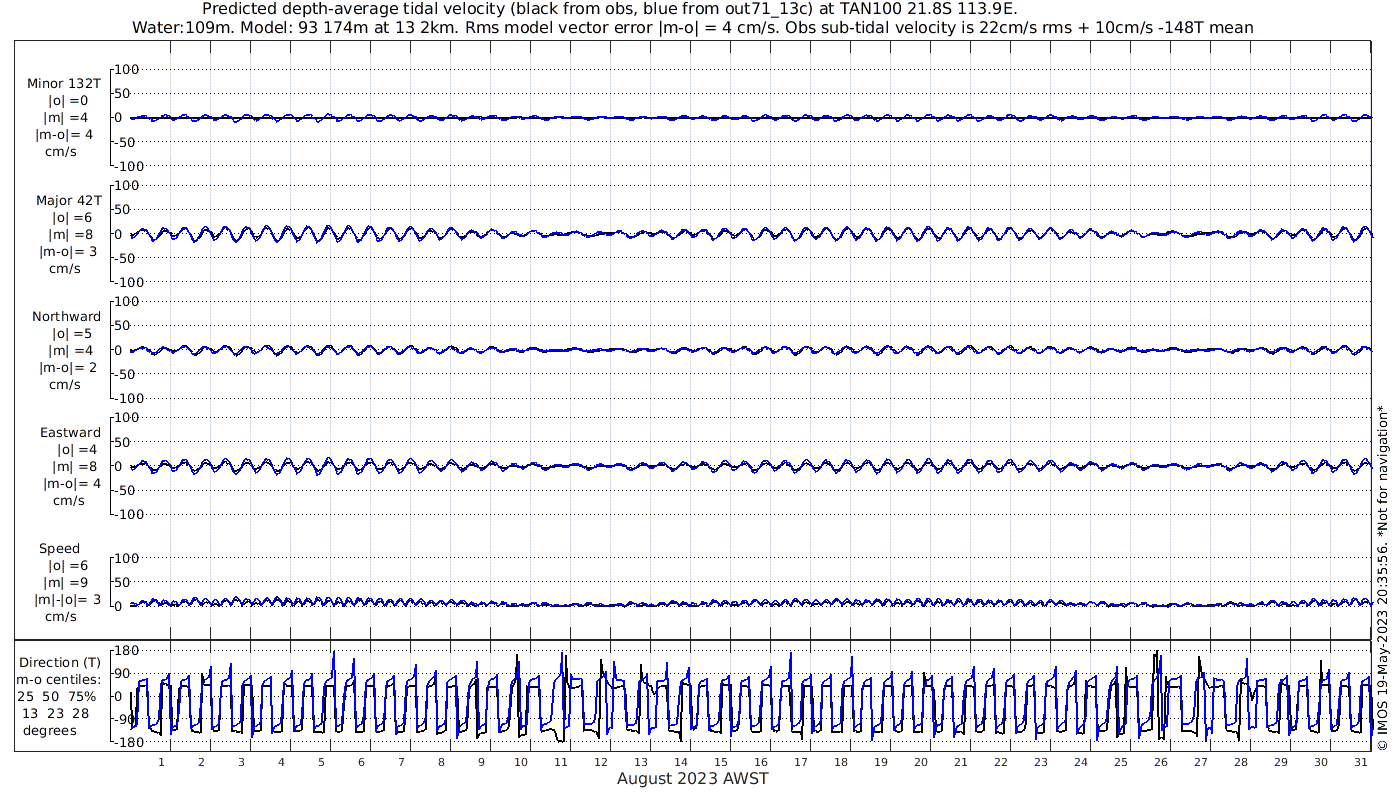Click the chart title line starting 'Predicted depth-average tidal velocity'
This screenshot has width=1400, height=800.
609,9
